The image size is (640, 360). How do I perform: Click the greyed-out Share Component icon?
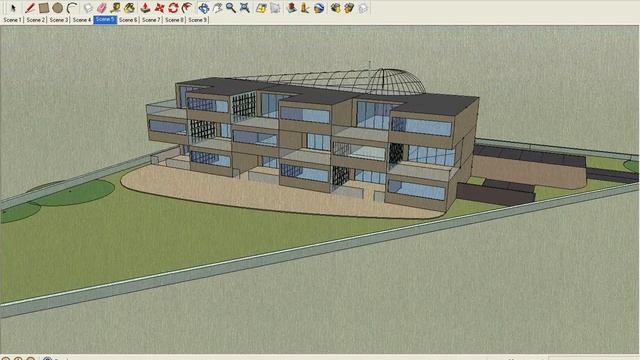click(363, 8)
